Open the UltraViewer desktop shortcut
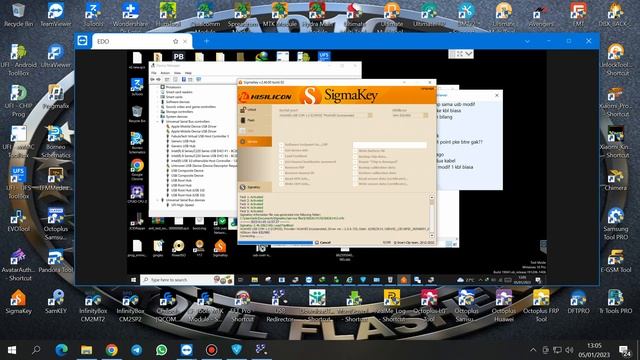 [56, 56]
